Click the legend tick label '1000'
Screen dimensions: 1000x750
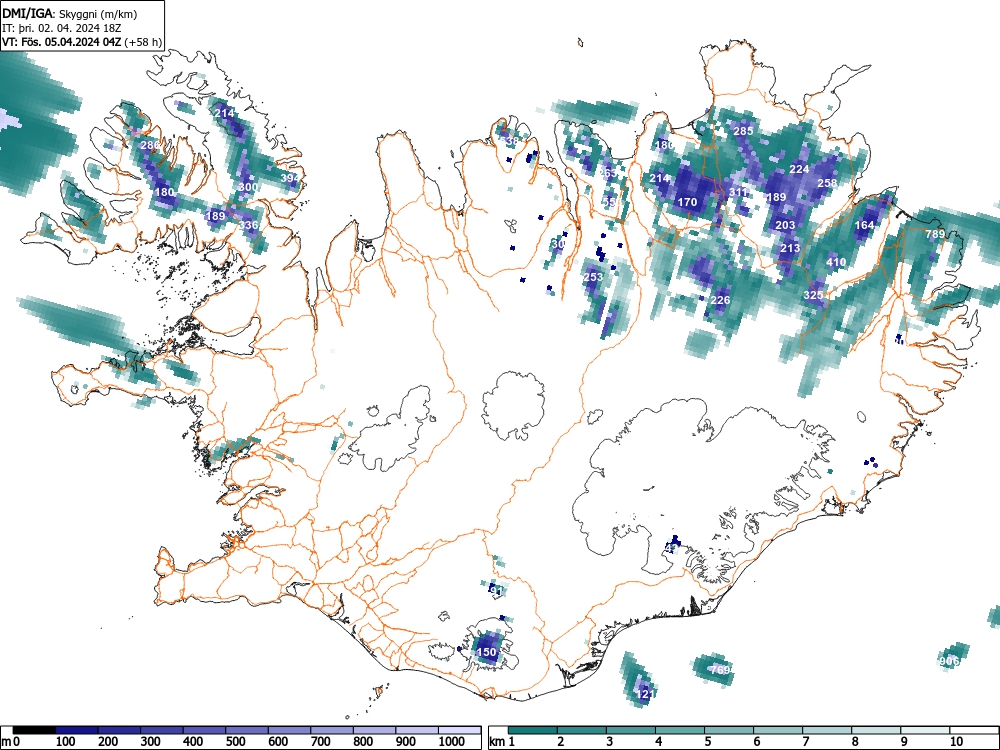[451, 742]
